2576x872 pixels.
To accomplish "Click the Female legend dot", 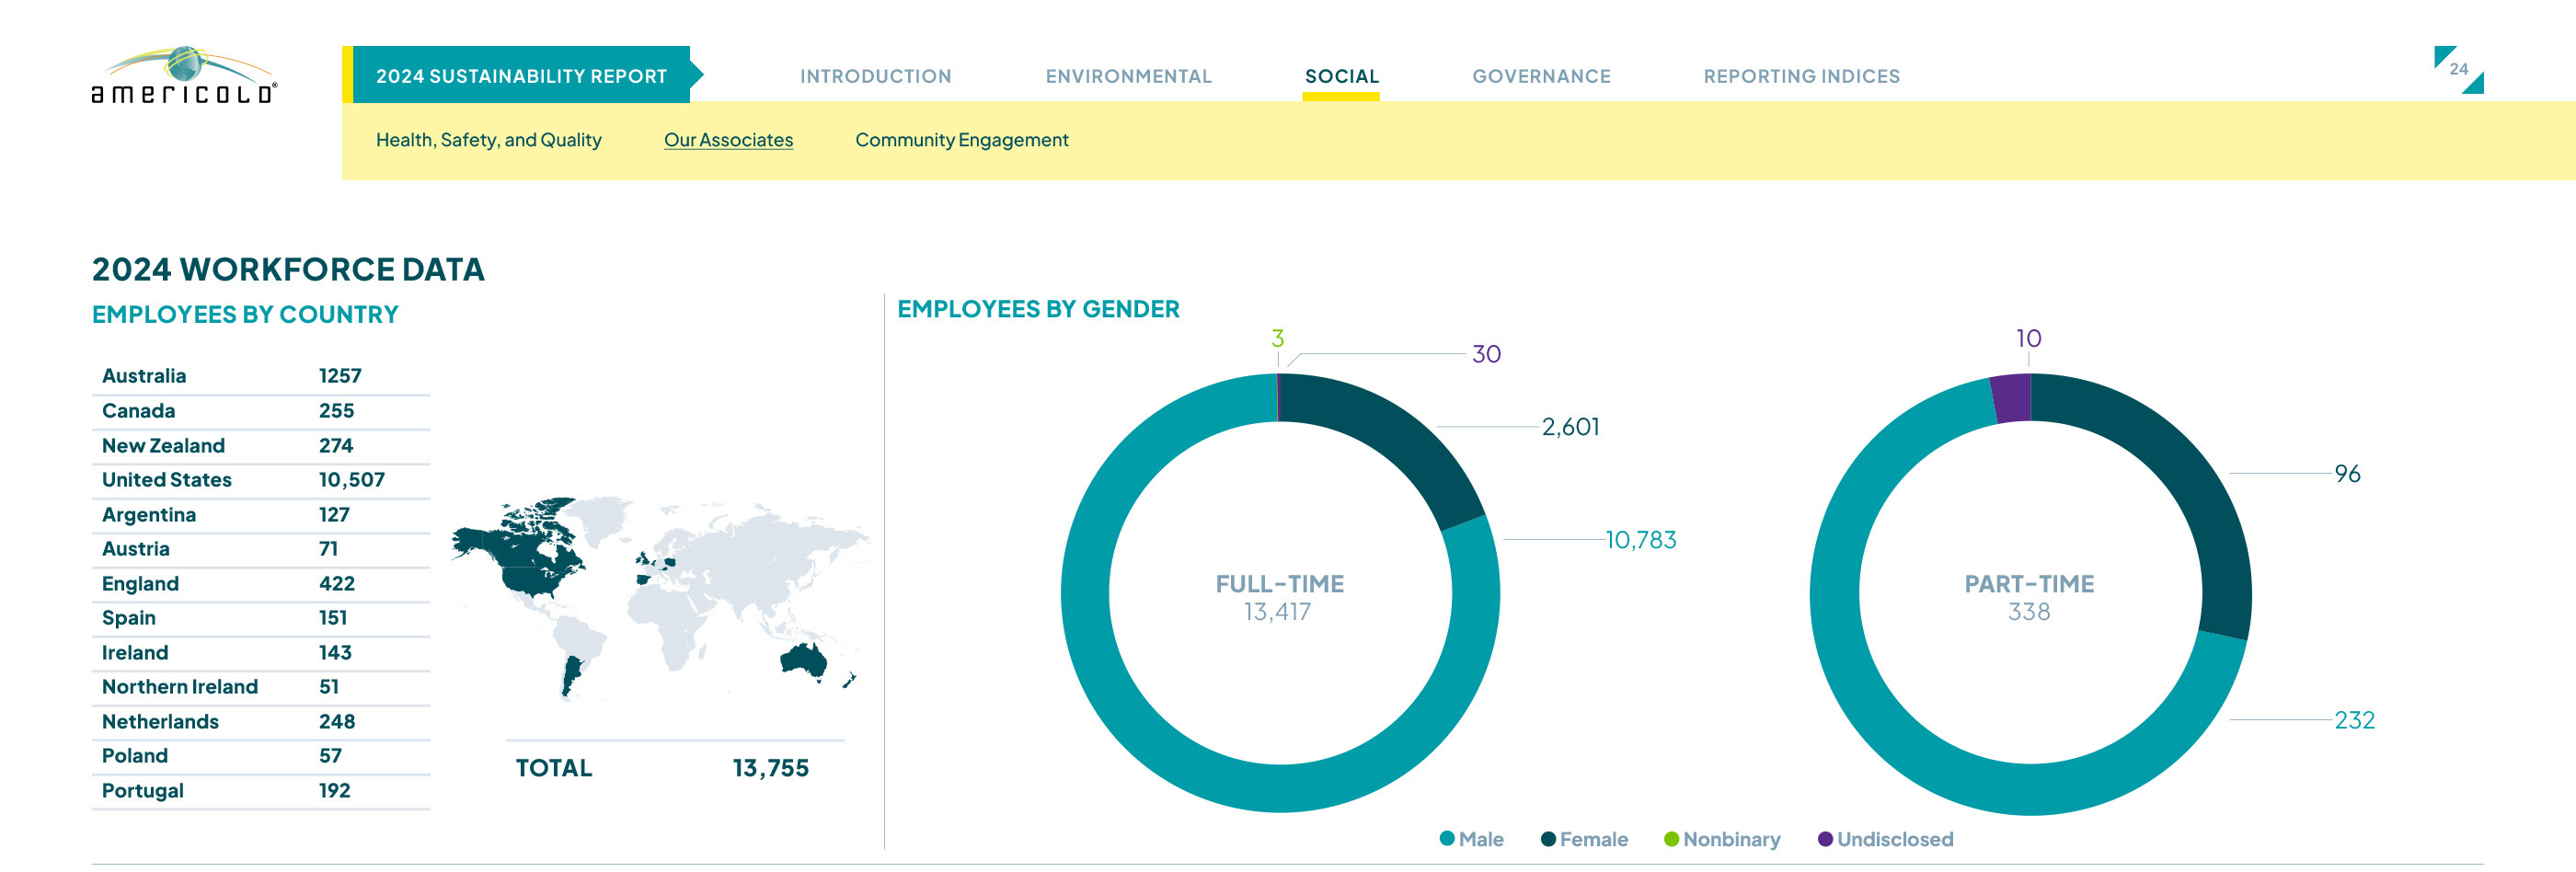I will click(x=1548, y=838).
